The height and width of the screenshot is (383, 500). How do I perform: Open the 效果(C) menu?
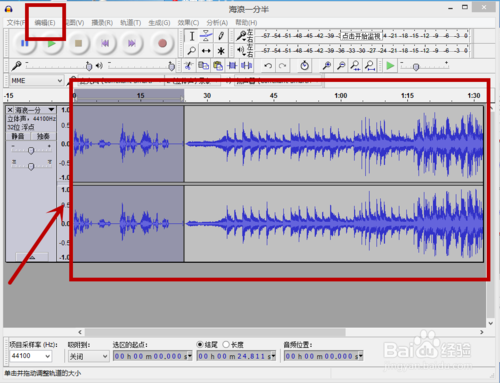[188, 23]
